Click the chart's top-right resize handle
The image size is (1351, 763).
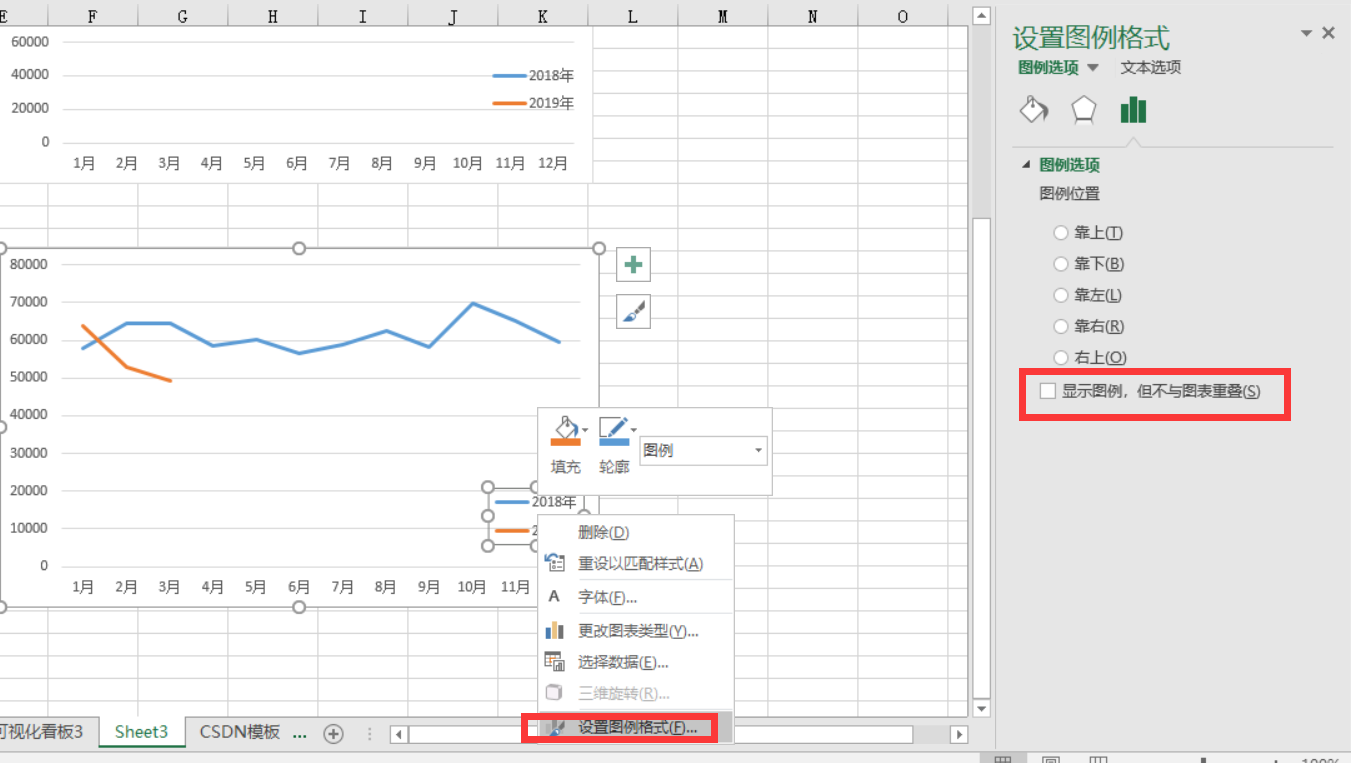(x=599, y=249)
